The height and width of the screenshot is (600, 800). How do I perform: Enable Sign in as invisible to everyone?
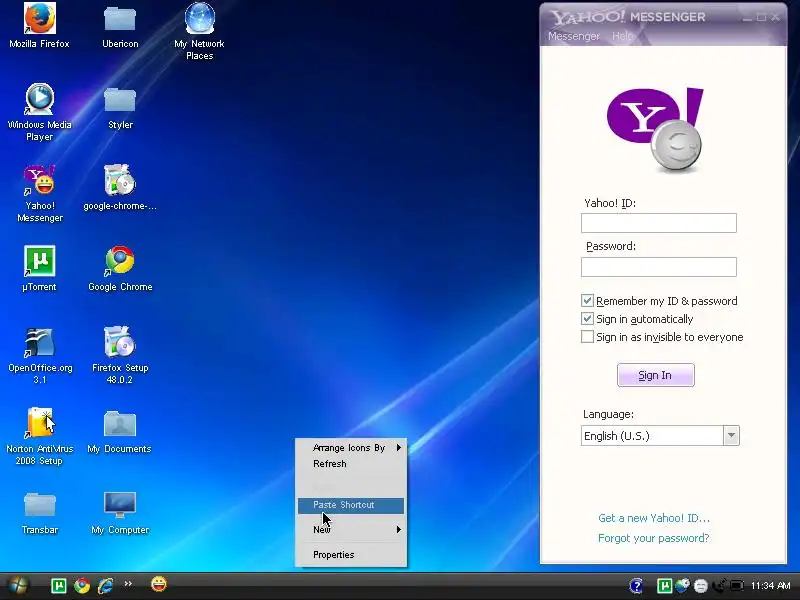pyautogui.click(x=587, y=337)
